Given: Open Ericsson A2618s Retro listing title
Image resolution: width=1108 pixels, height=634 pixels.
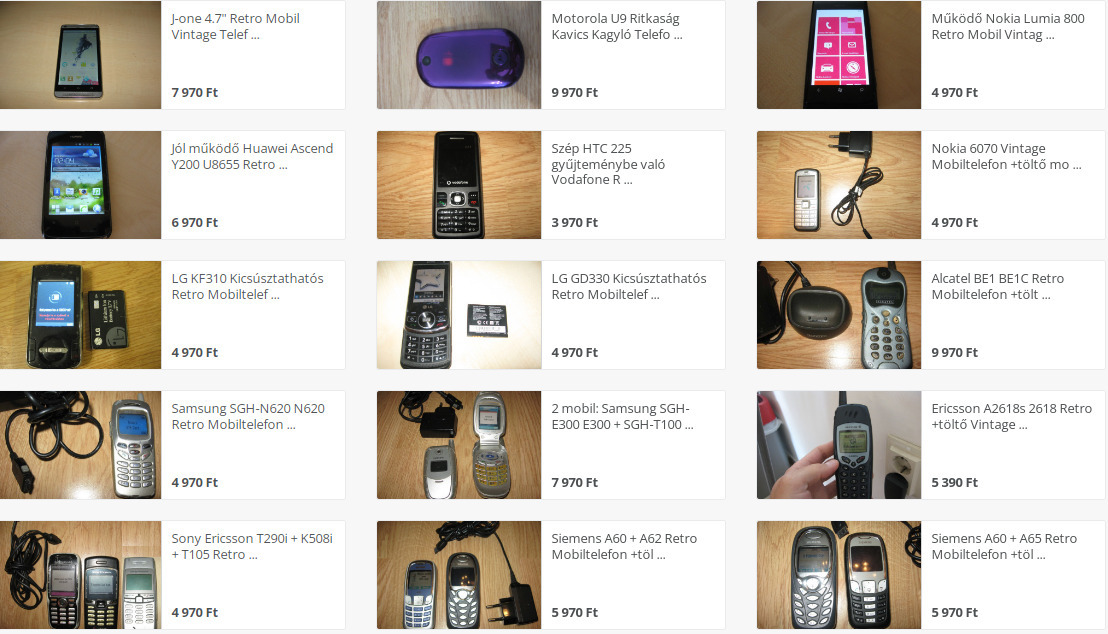Looking at the screenshot, I should click(x=1011, y=416).
